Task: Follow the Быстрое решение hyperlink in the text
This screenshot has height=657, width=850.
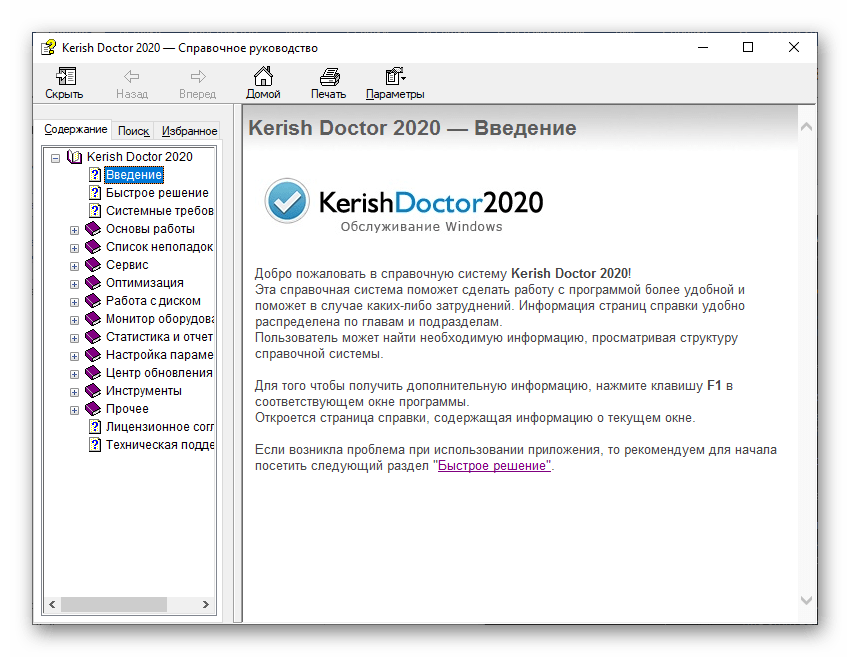Action: pos(494,466)
